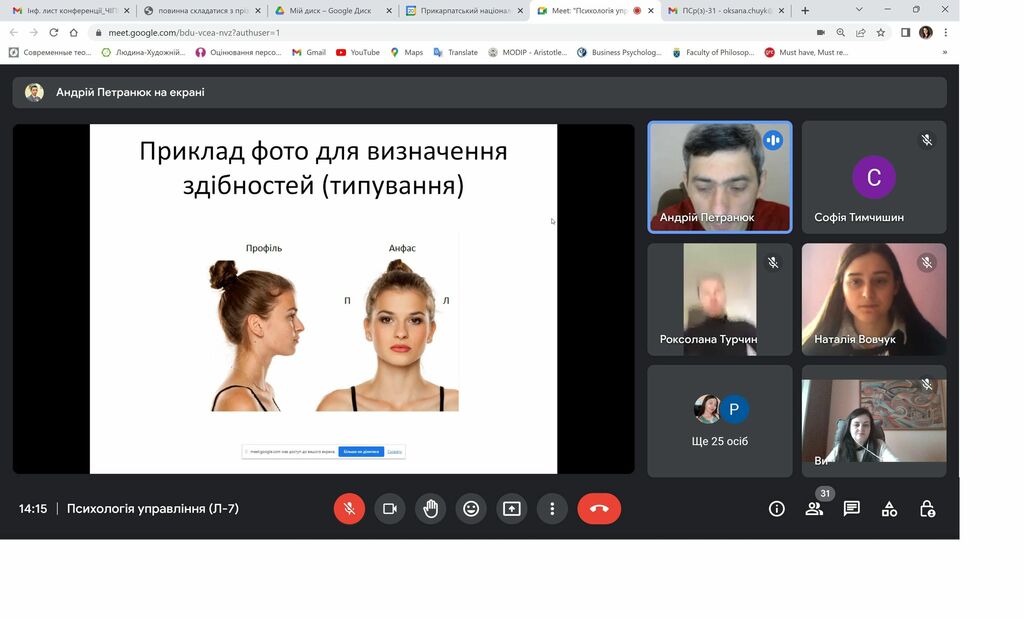Toggle the camera in the call bar
Screen dimensions: 1024x619
pyautogui.click(x=390, y=508)
